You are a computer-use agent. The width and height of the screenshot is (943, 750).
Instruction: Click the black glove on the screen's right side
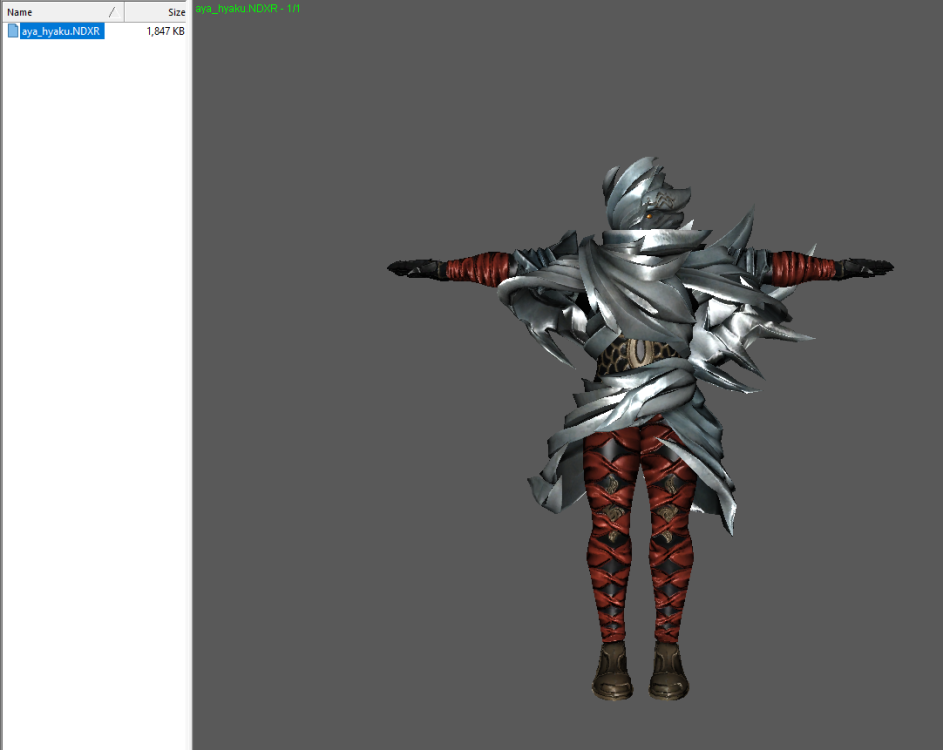pos(866,267)
